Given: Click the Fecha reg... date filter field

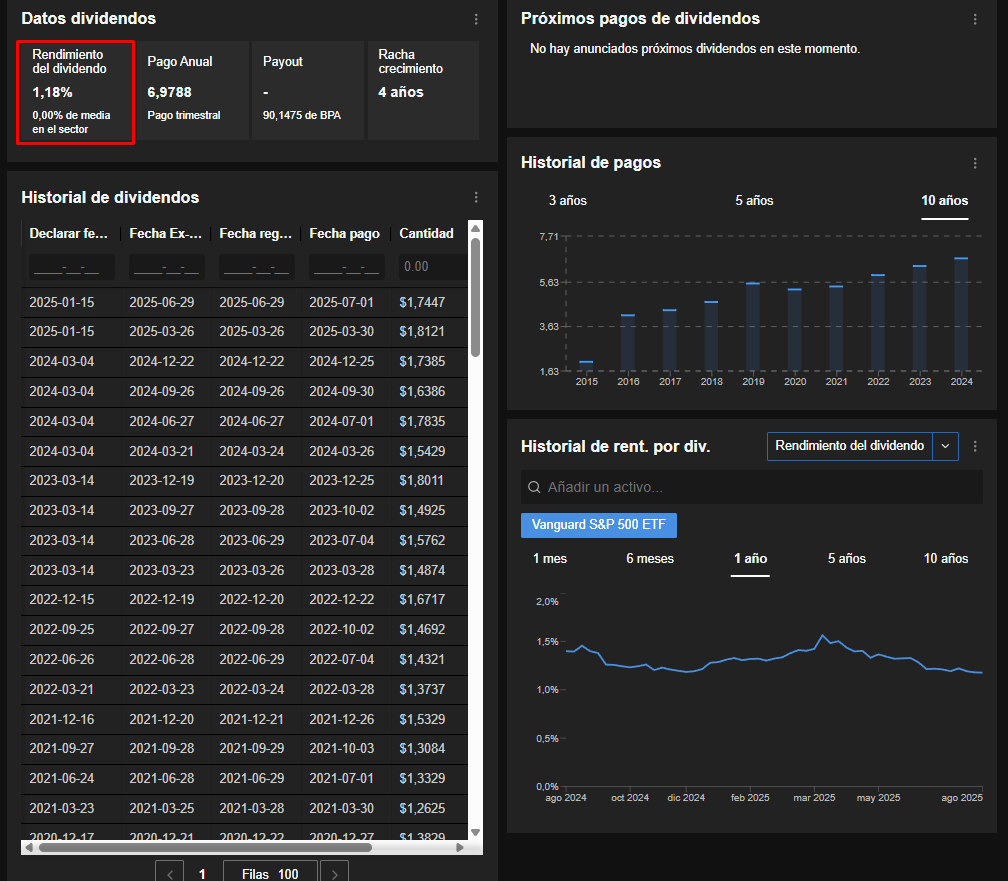Looking at the screenshot, I should click(257, 267).
